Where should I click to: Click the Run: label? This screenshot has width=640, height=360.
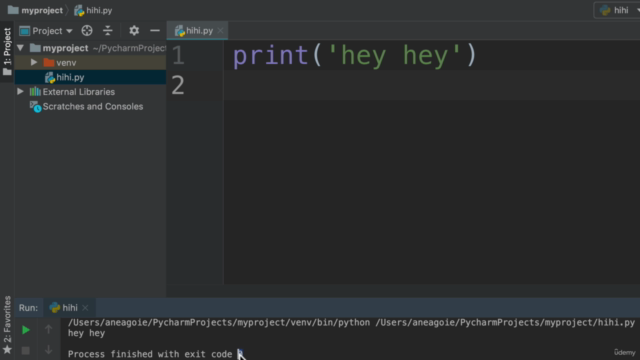click(28, 308)
